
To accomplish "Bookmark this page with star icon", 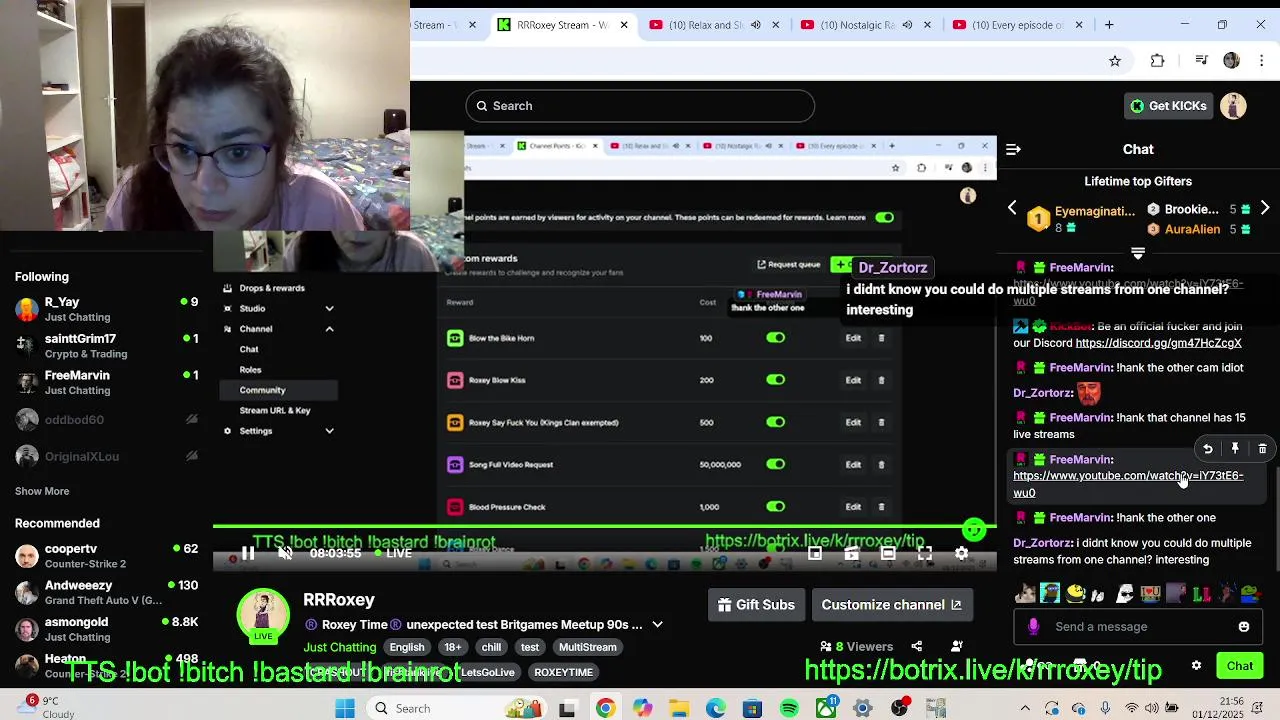I will coord(1115,61).
